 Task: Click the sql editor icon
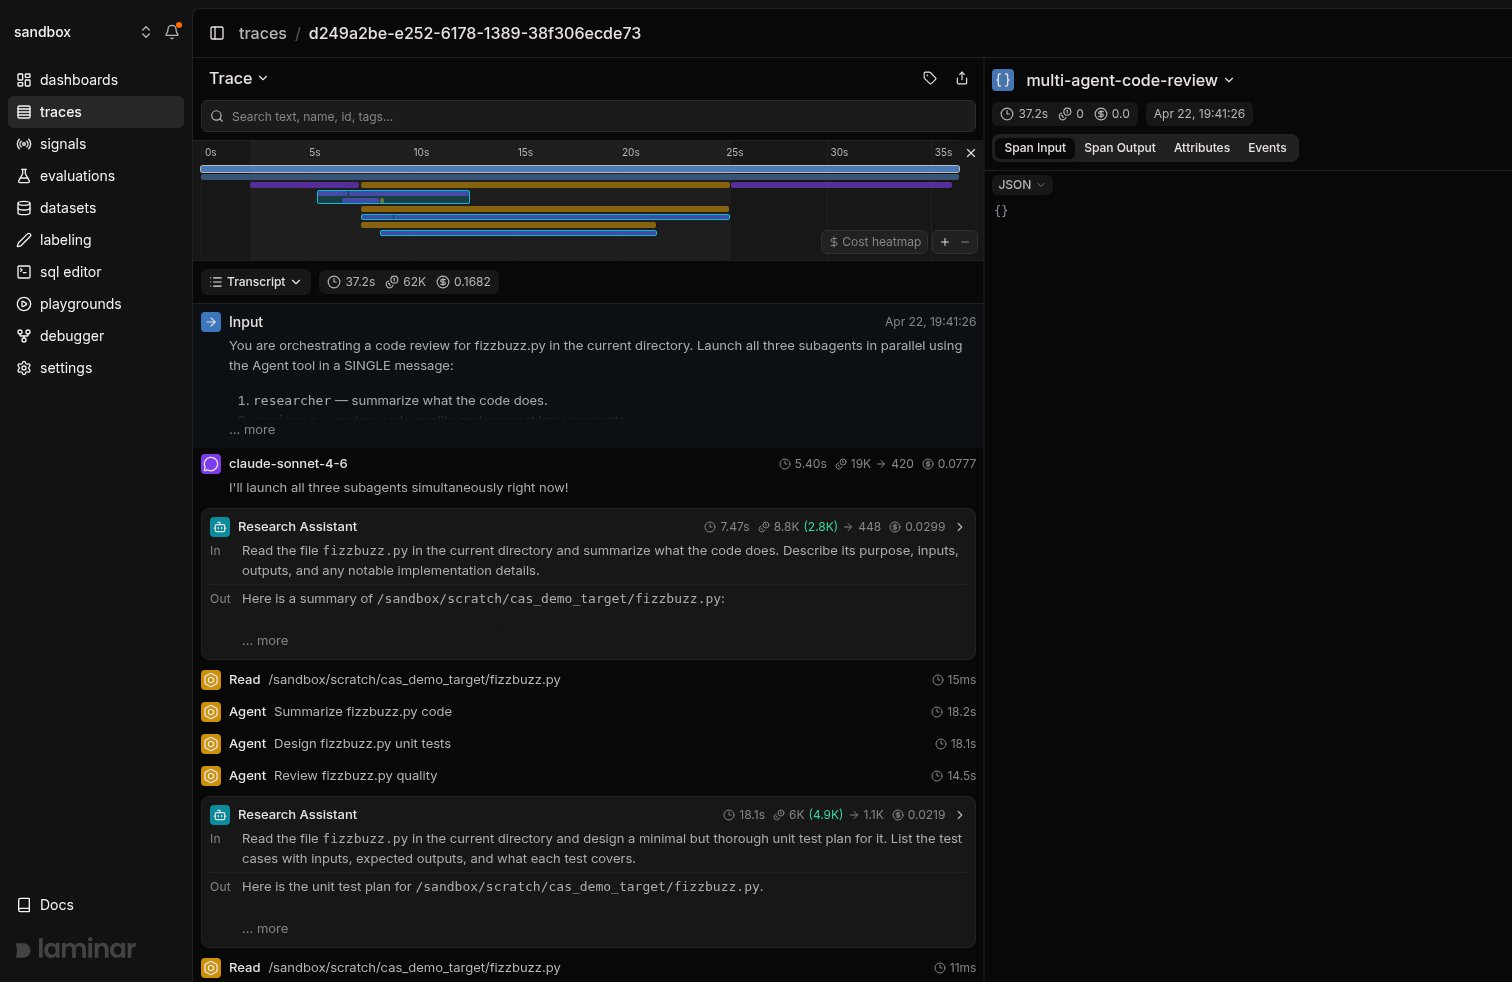coord(24,272)
